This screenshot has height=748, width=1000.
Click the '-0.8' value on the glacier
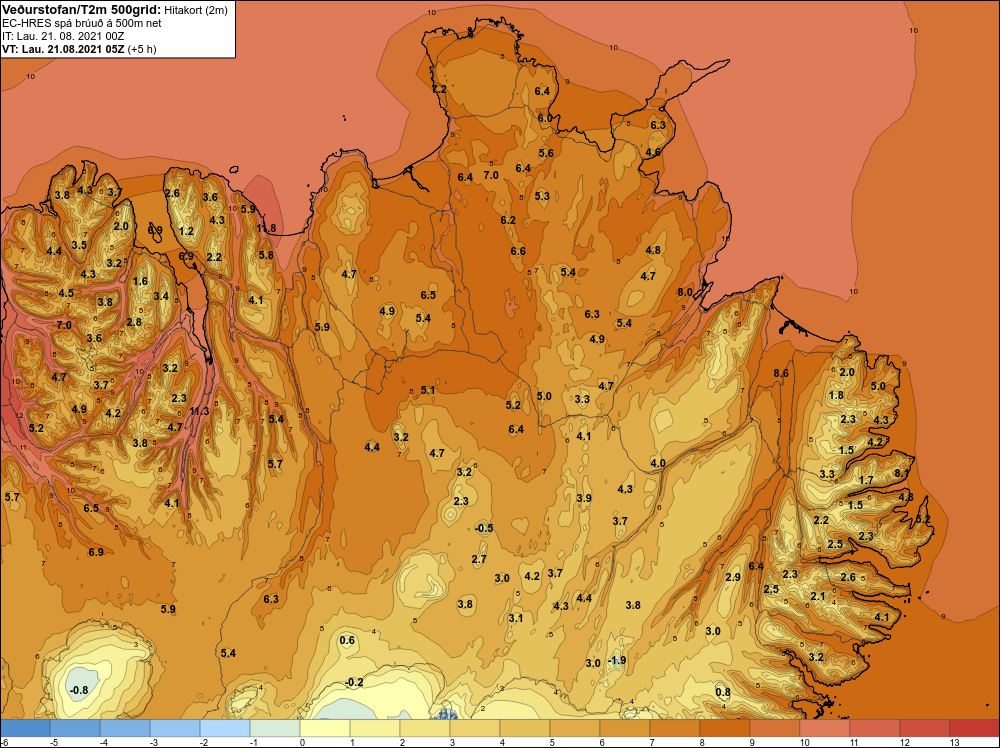click(x=79, y=690)
